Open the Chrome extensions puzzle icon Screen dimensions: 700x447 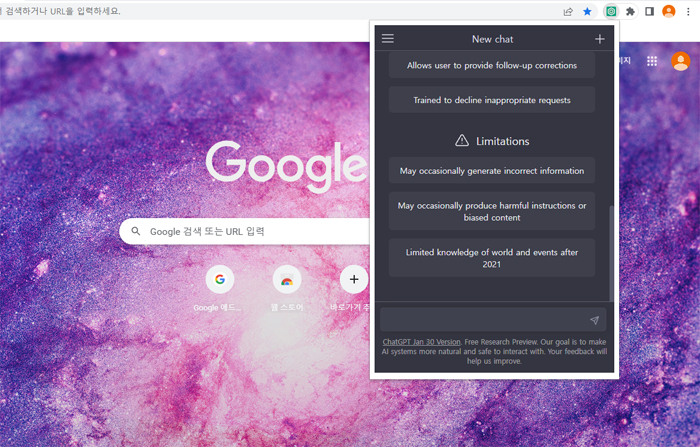coord(630,12)
